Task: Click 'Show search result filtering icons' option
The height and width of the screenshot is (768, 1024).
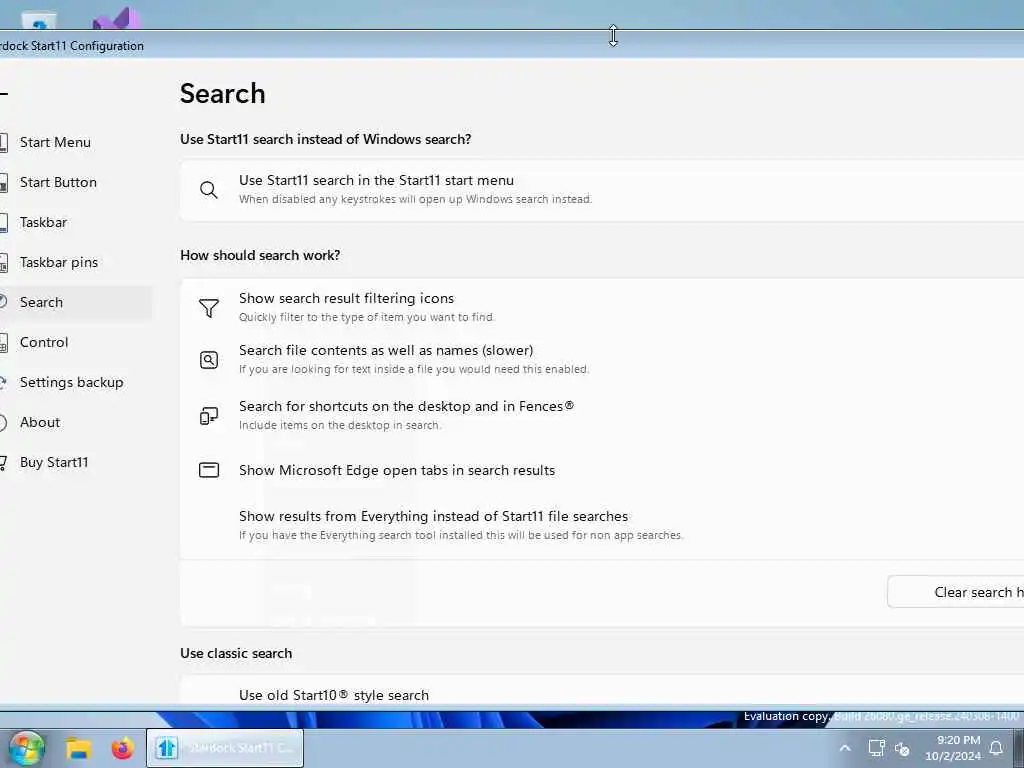Action: (346, 298)
